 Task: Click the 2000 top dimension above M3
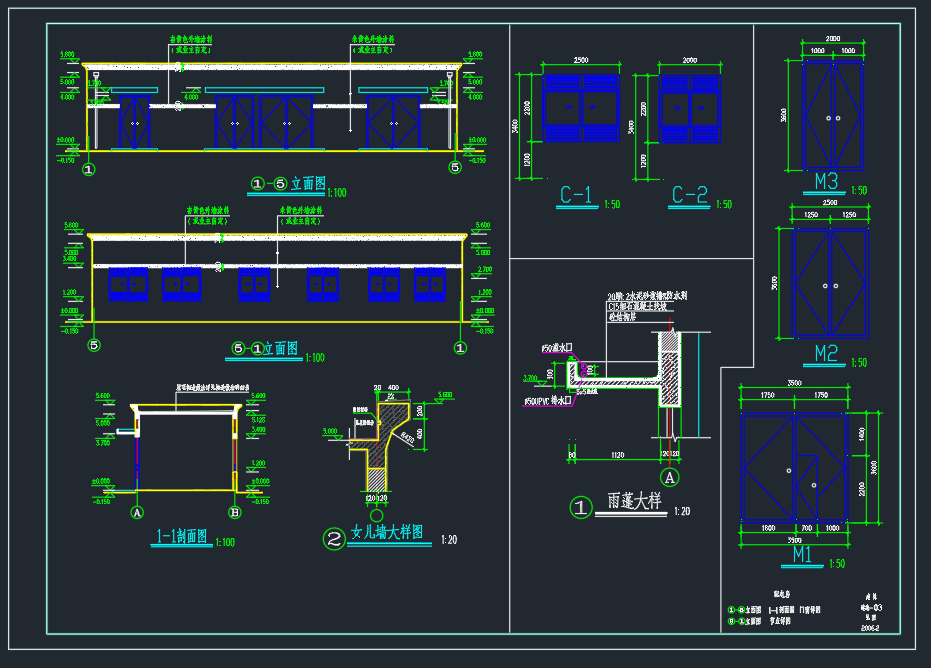coord(832,38)
